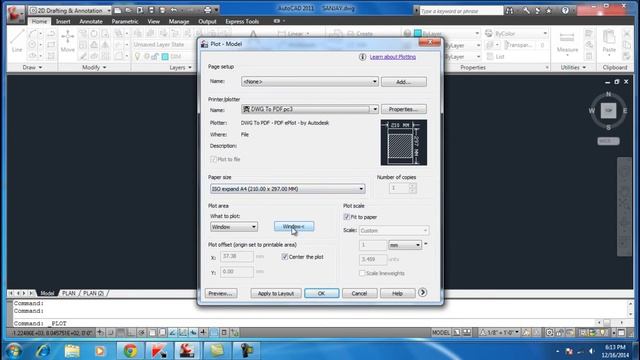
Task: Open Google Chrome from the taskbar
Action: (131, 351)
